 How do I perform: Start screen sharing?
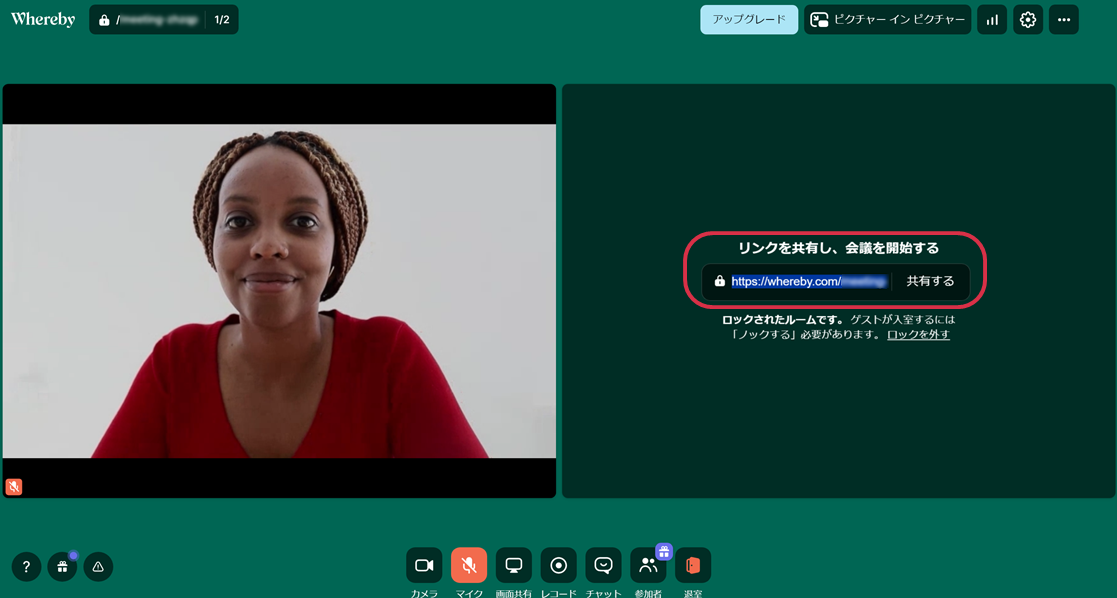(x=514, y=565)
